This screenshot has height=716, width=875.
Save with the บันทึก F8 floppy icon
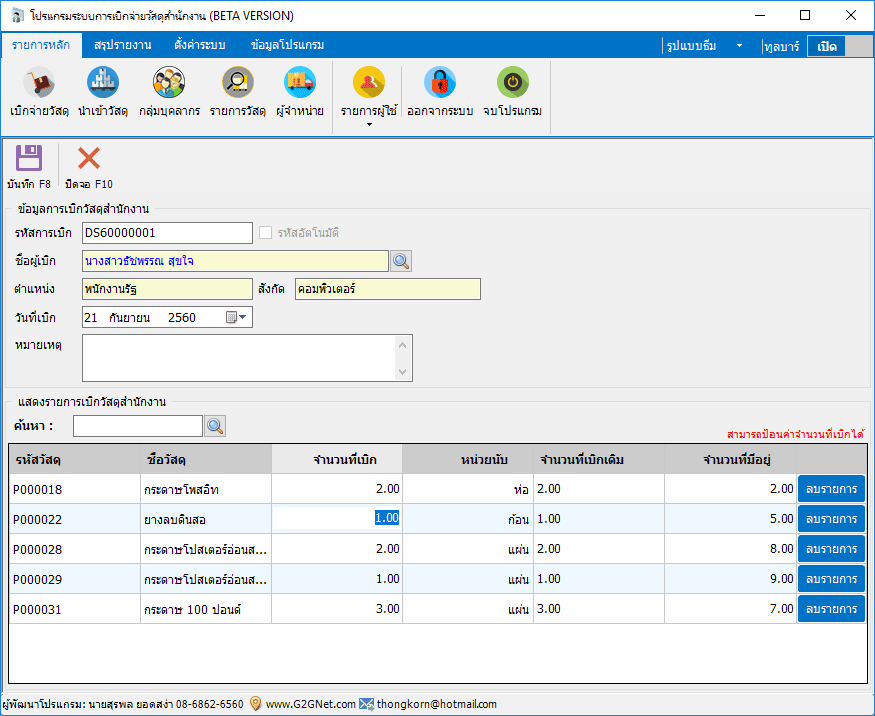[28, 158]
